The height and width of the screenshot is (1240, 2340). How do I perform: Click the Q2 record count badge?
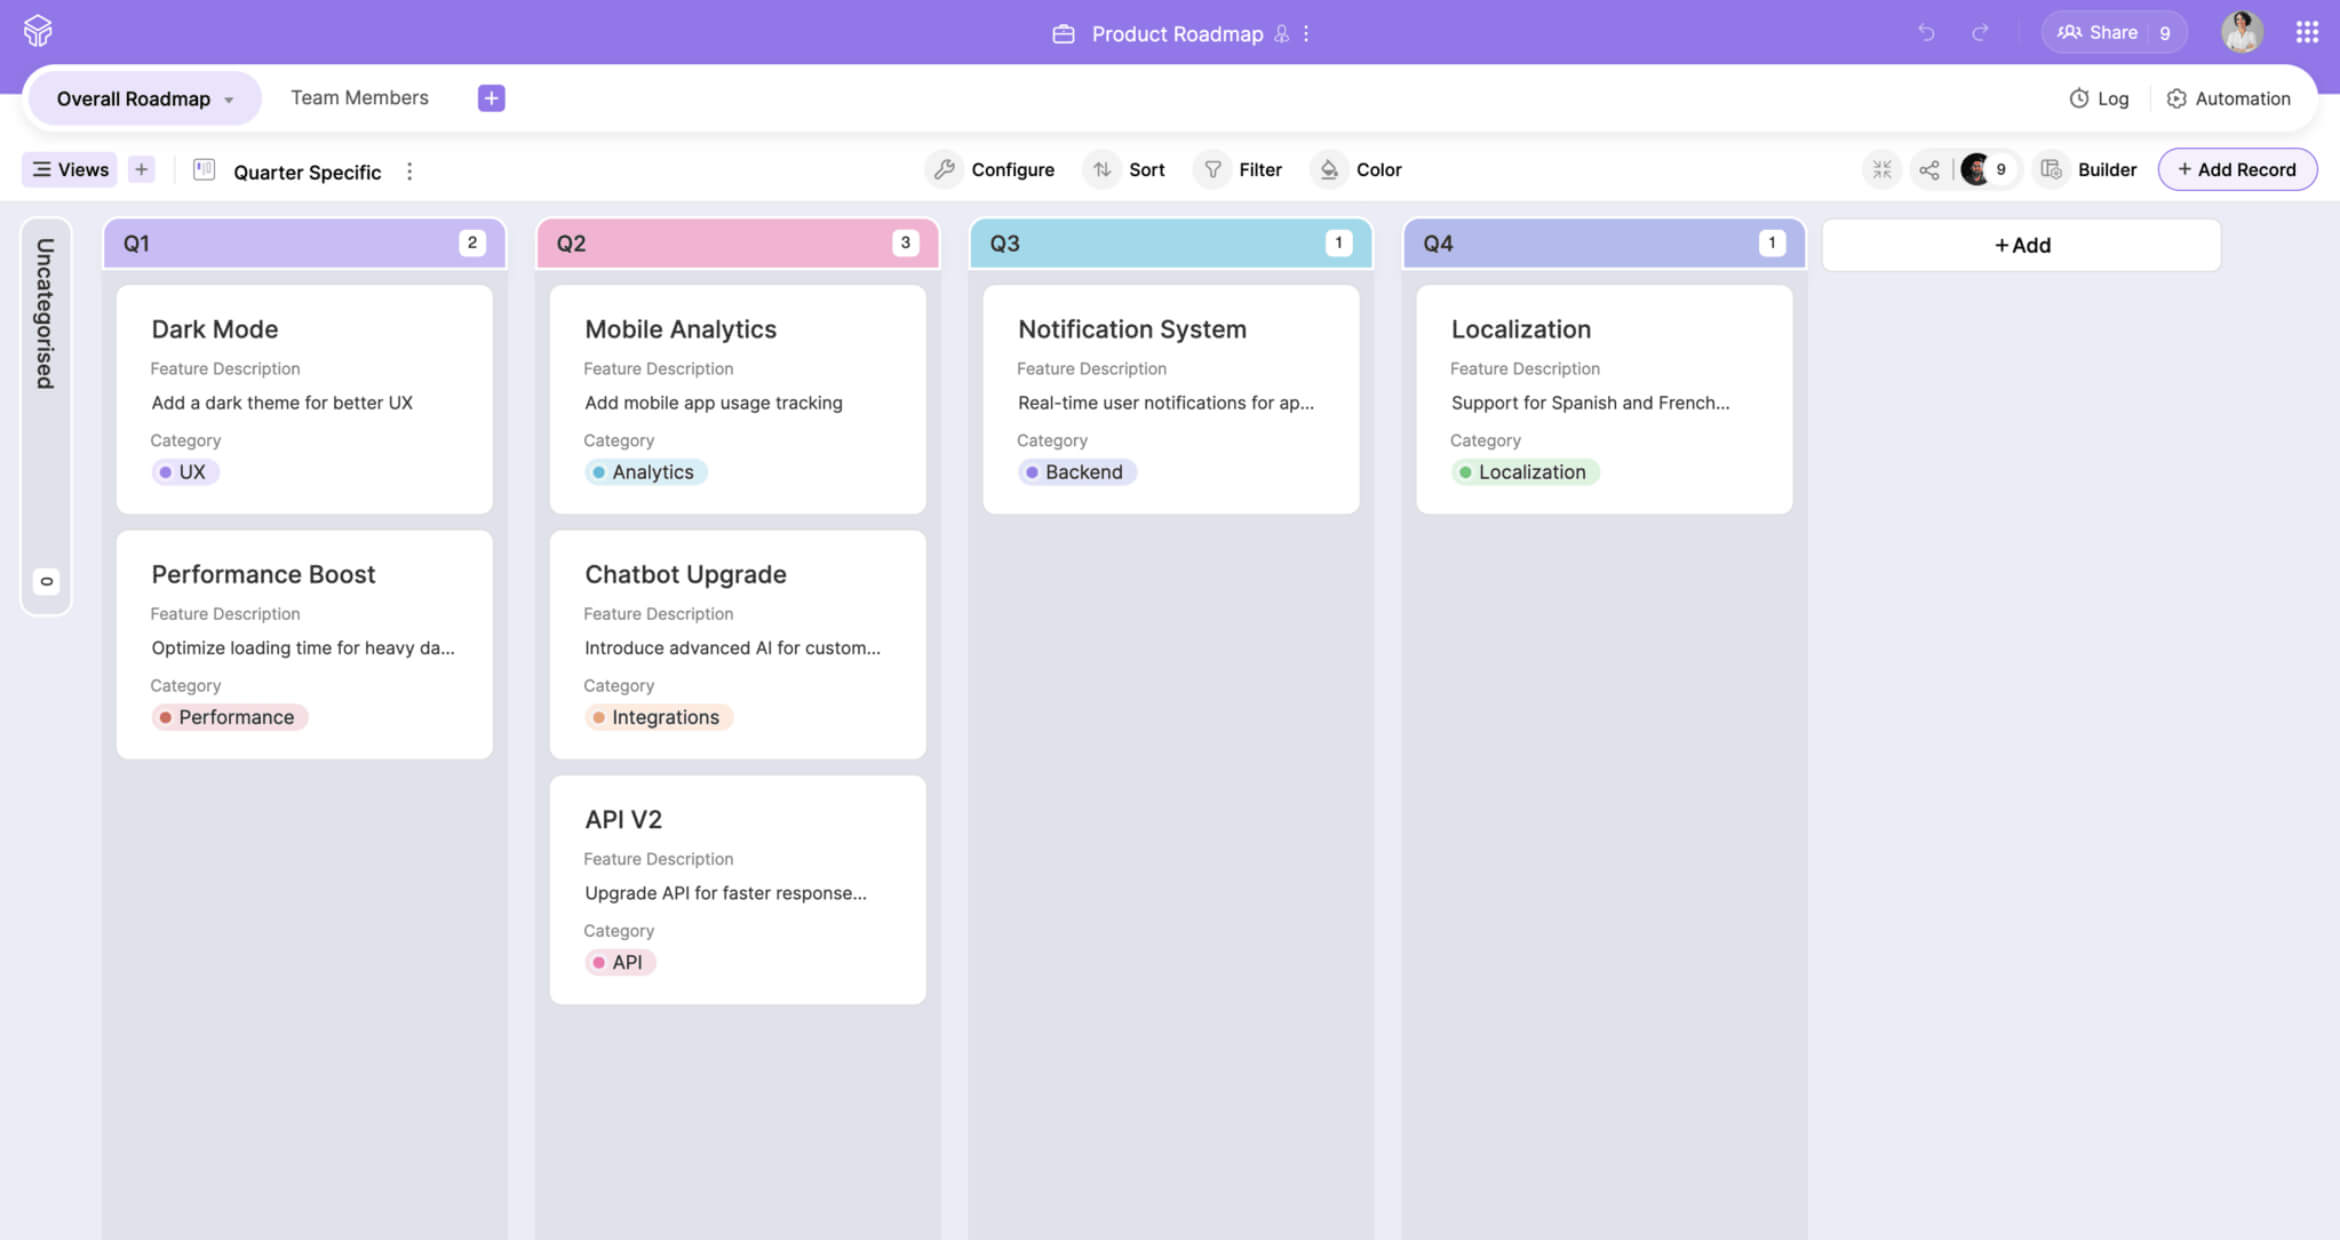tap(905, 243)
